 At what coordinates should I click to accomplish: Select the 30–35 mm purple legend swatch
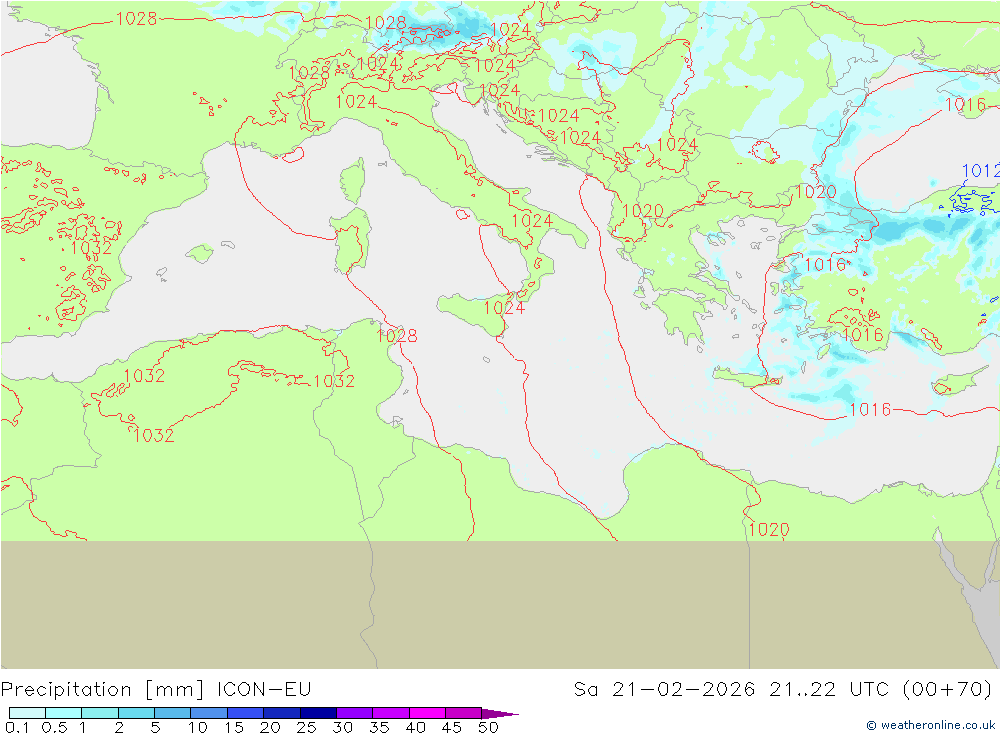coord(355,713)
